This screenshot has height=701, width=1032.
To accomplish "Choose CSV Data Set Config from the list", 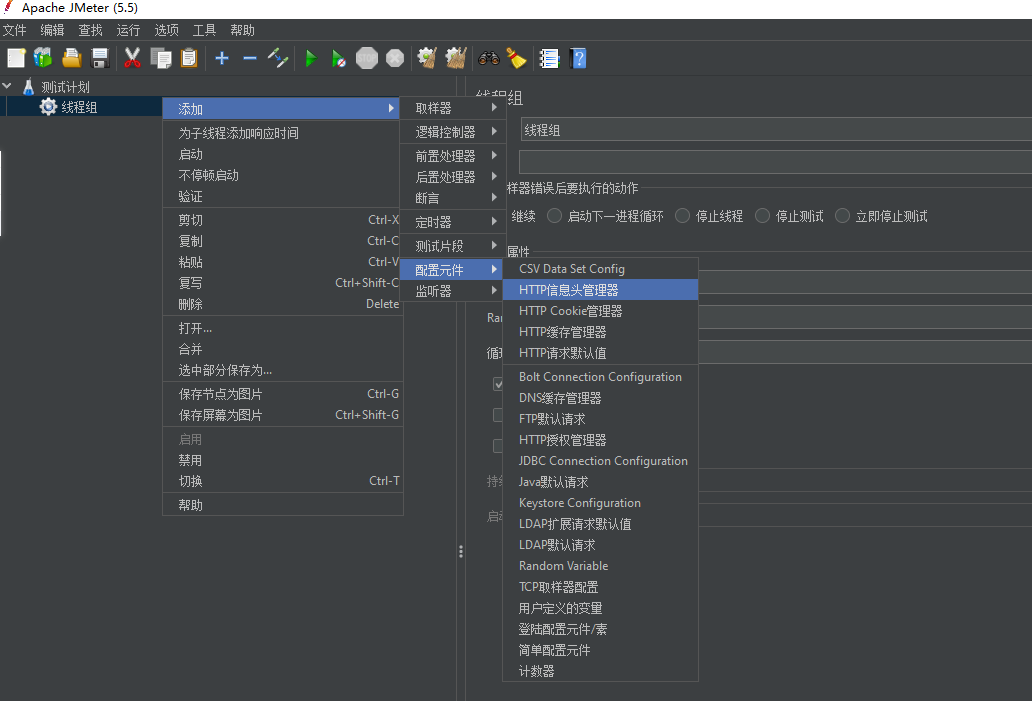I will click(x=572, y=268).
